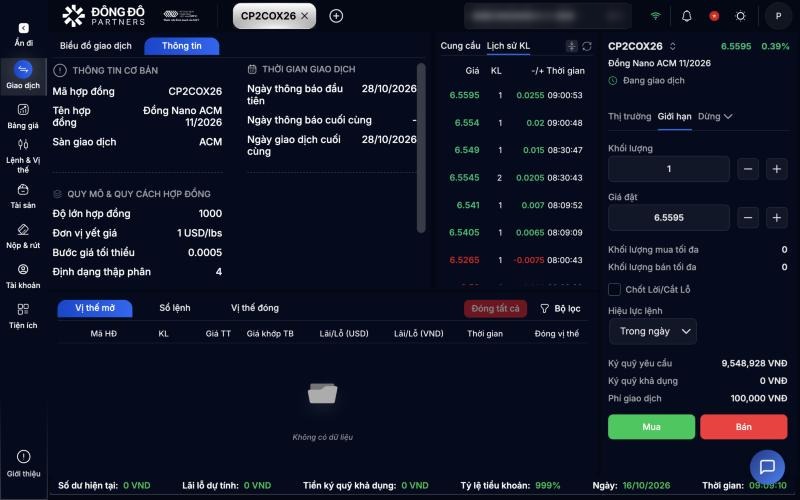Viewport: 800px width, 500px height.
Task: Click the order book layout split icon
Action: 571,46
